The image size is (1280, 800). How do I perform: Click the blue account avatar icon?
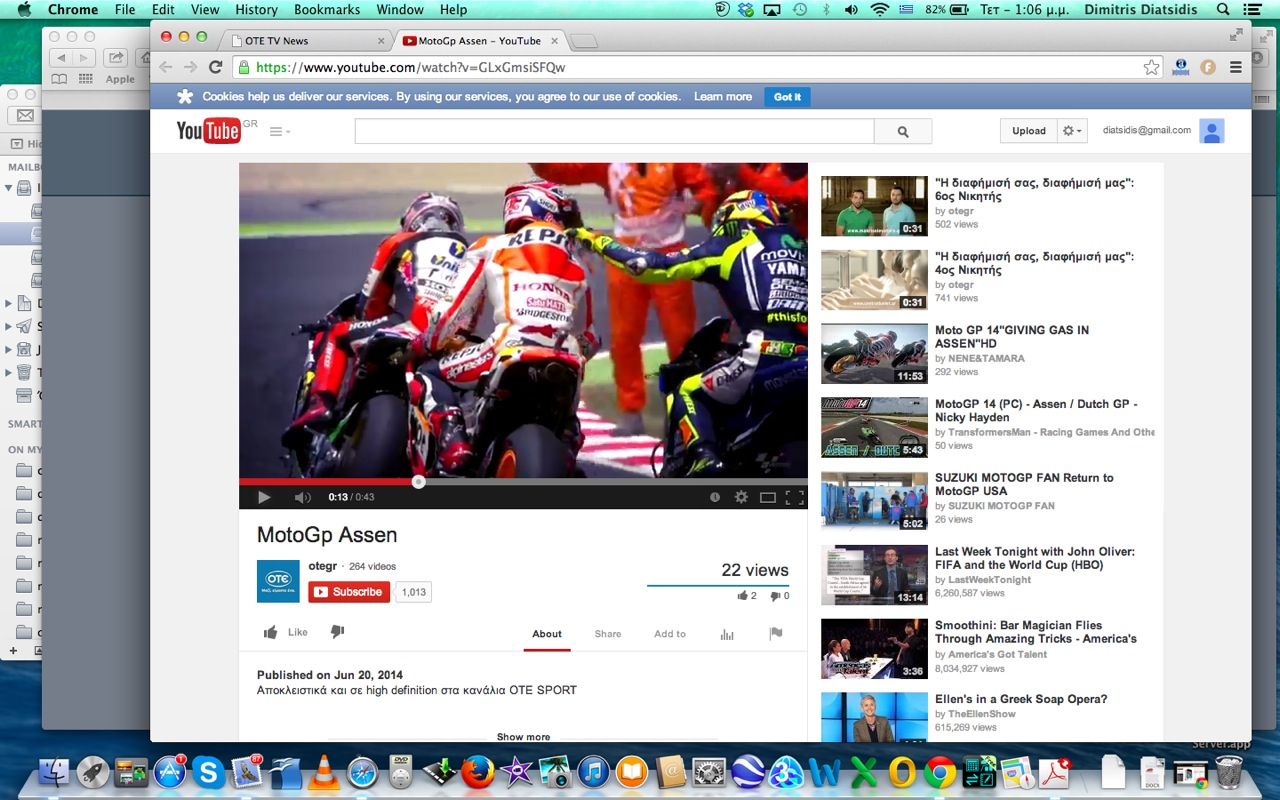[1212, 131]
